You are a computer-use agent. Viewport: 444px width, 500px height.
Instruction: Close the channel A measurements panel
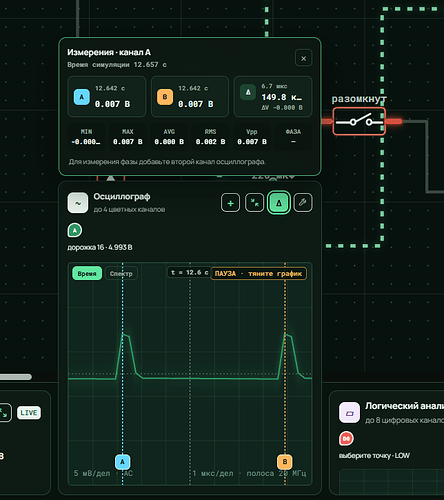point(303,58)
